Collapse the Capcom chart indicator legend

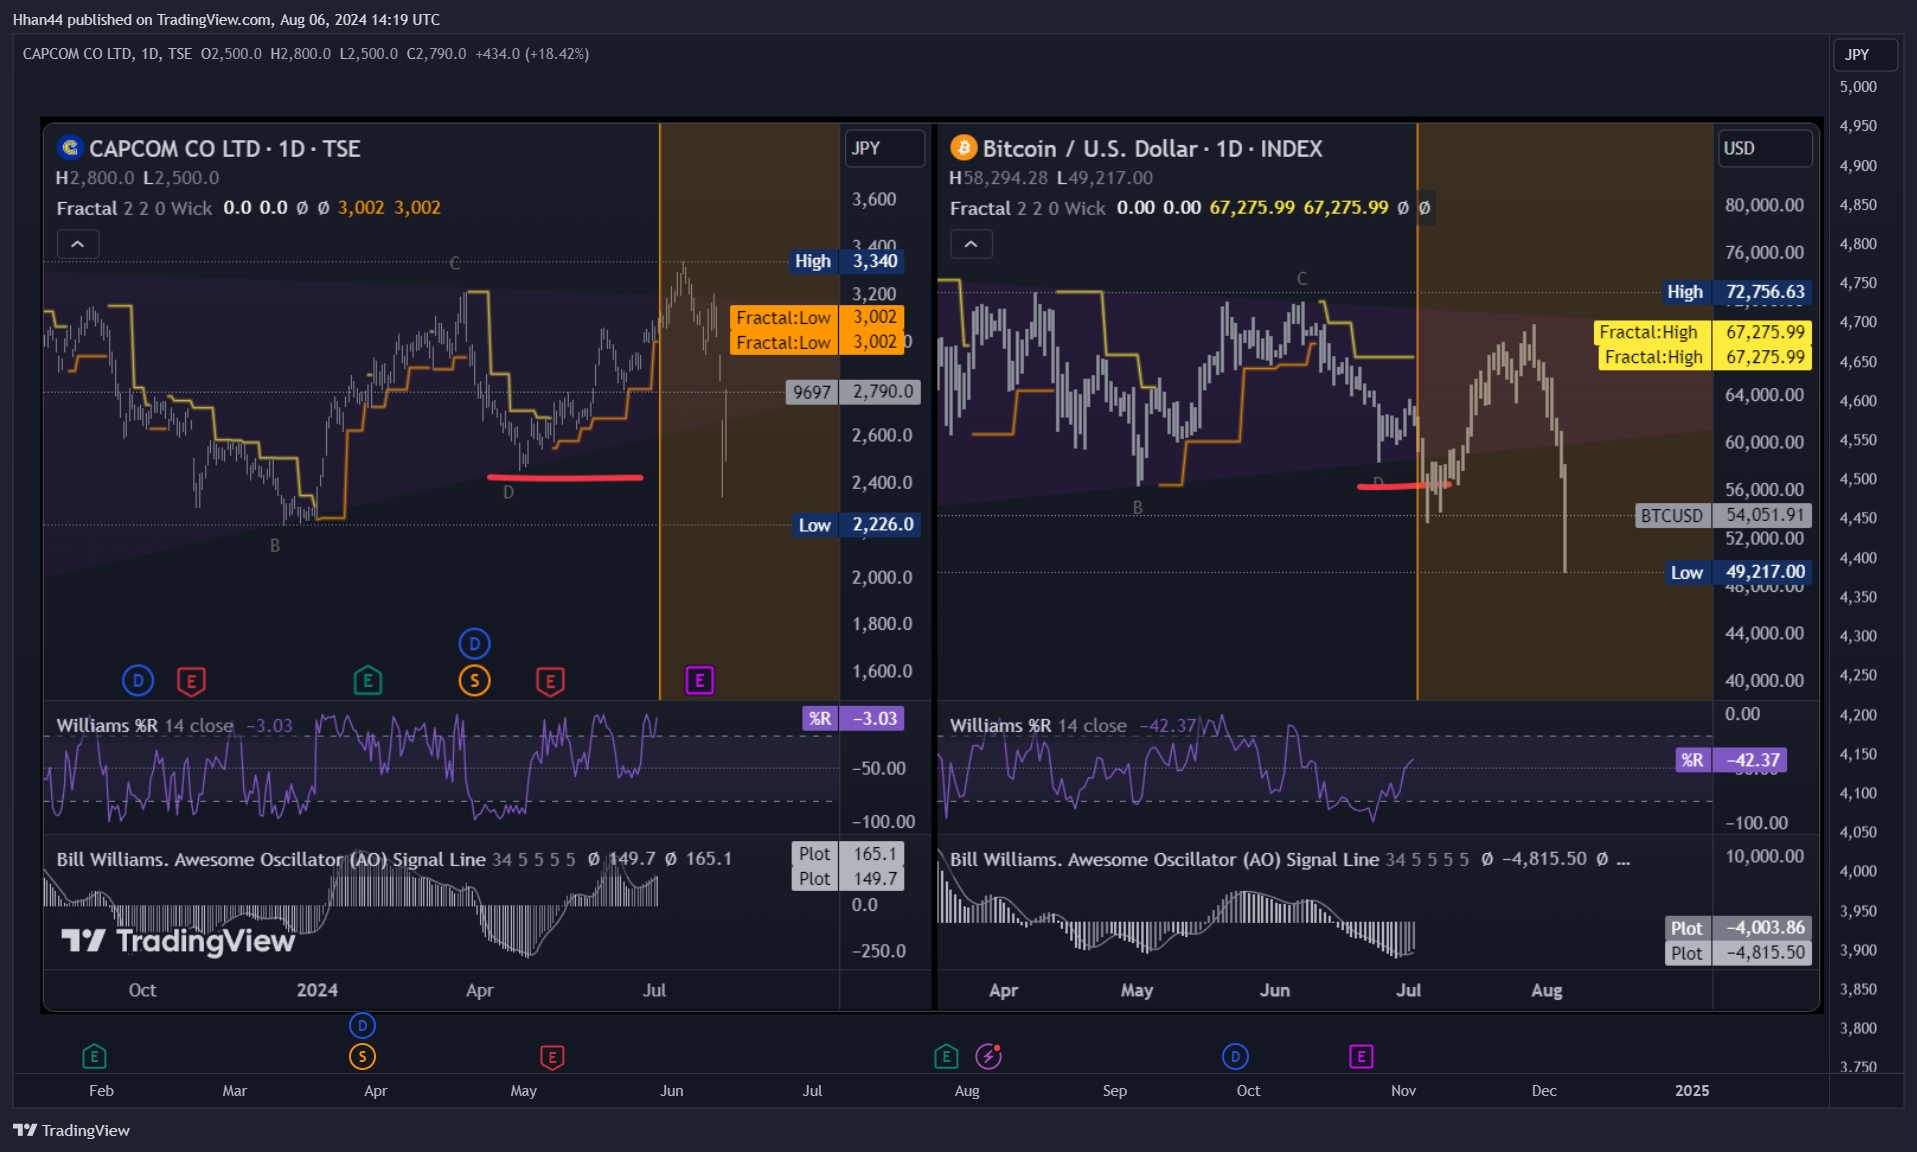pos(77,244)
